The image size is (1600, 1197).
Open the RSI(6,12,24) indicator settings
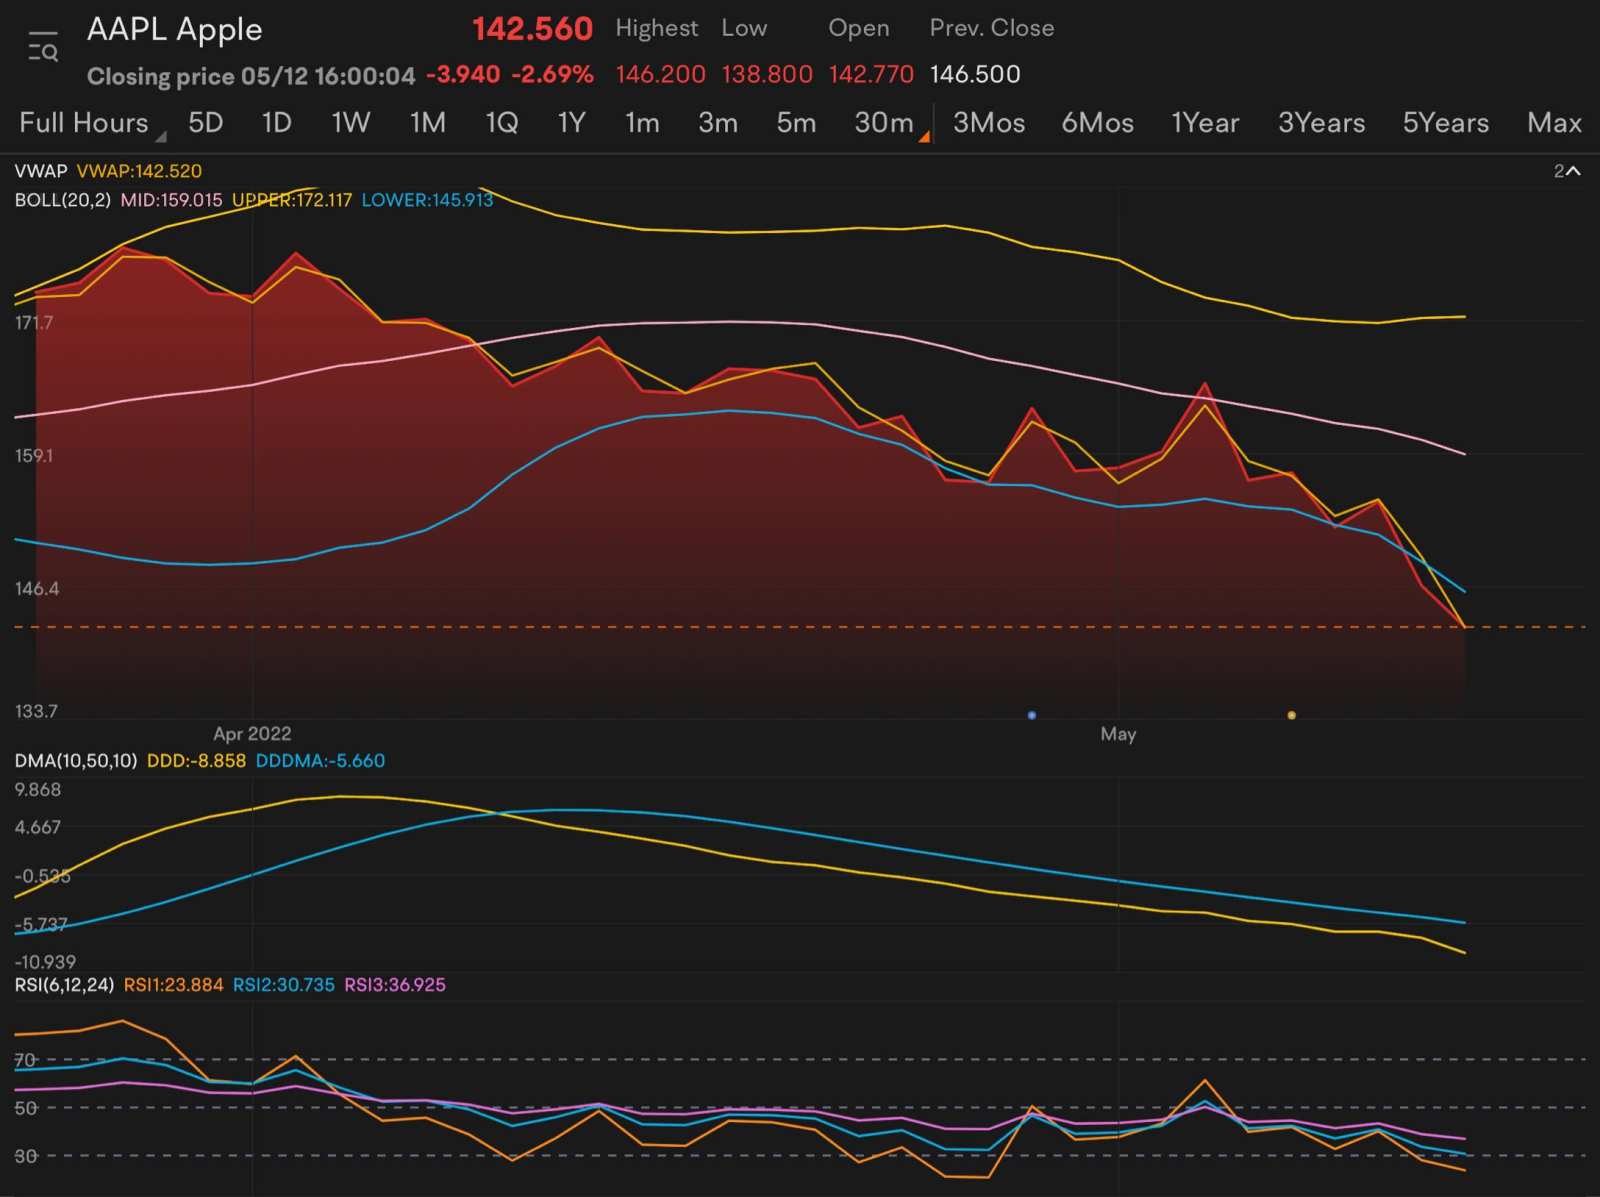pos(64,985)
